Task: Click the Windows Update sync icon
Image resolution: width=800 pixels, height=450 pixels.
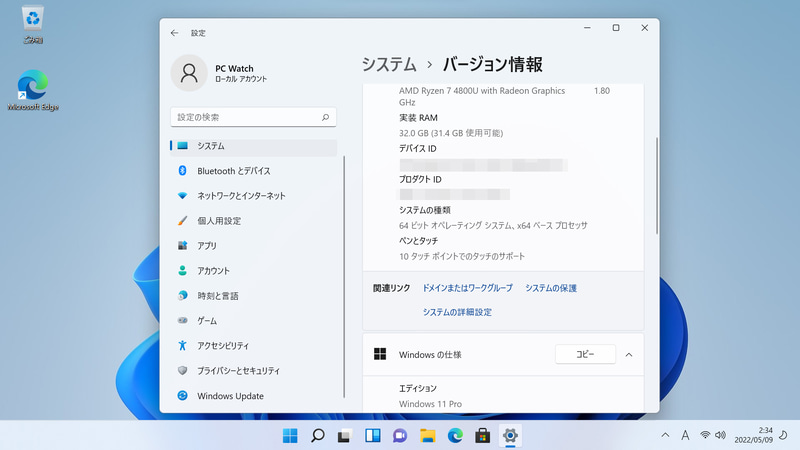Action: point(182,395)
